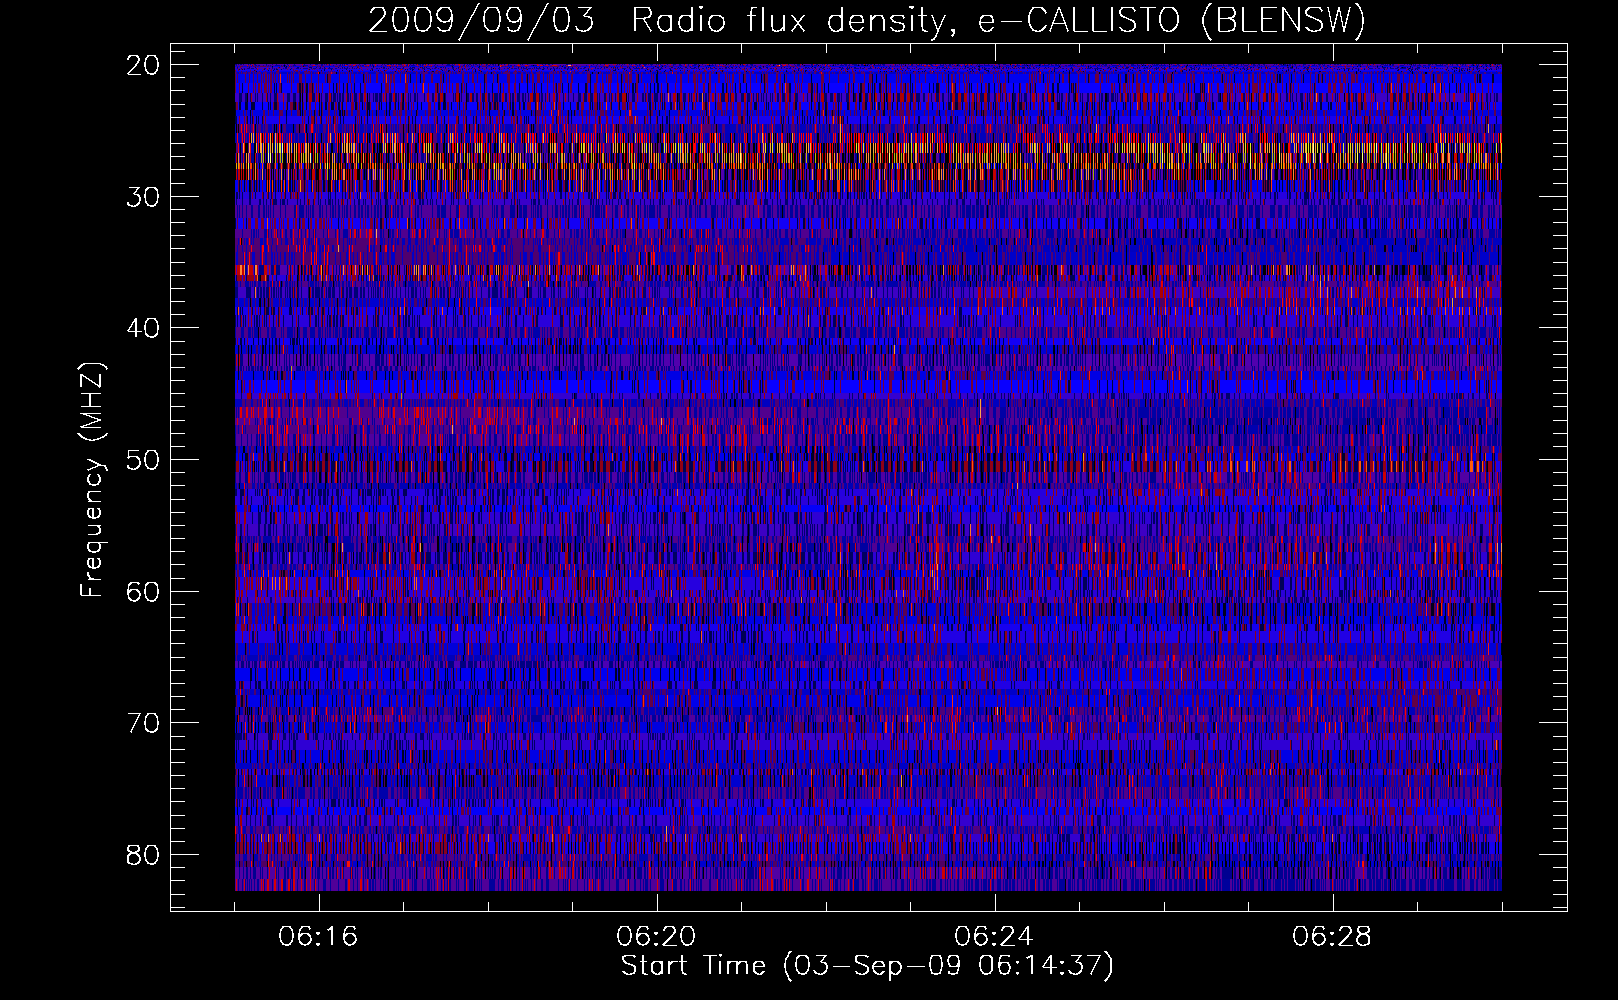The image size is (1618, 1000).
Task: Click the 60 MHz frequency tick label
Action: (x=144, y=591)
